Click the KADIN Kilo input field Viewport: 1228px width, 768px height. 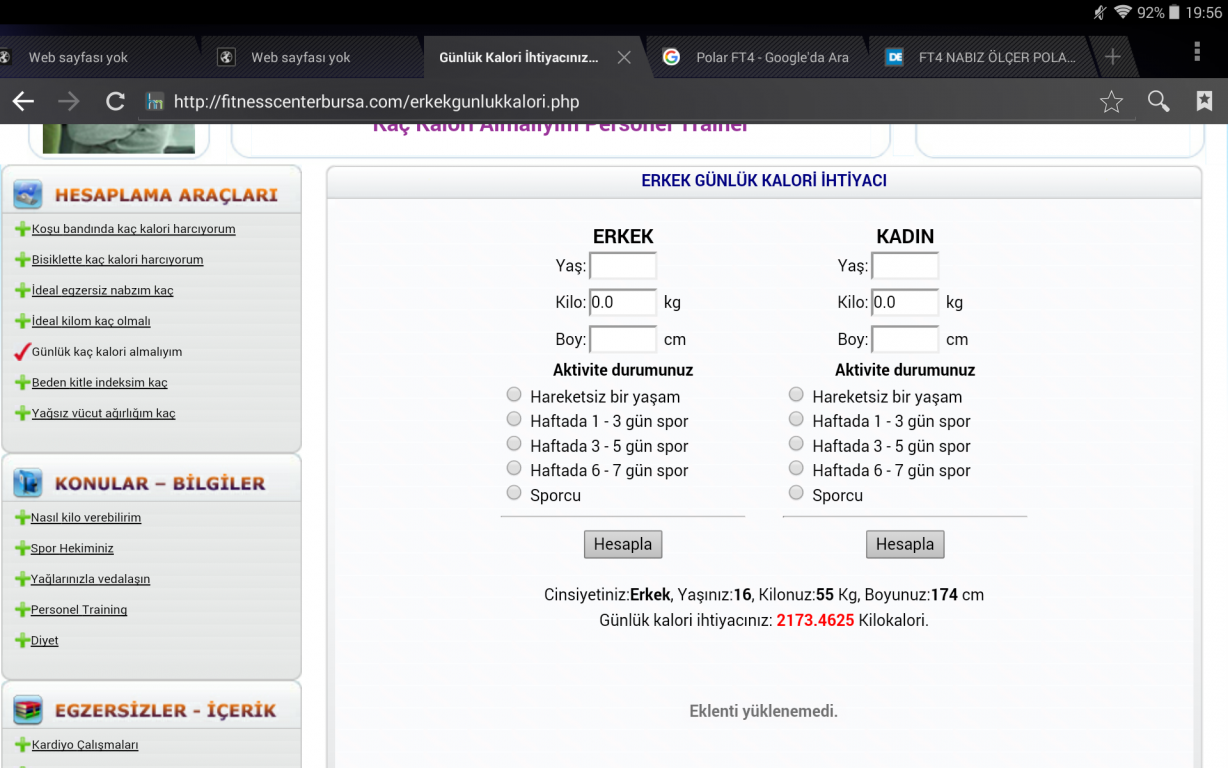point(905,302)
